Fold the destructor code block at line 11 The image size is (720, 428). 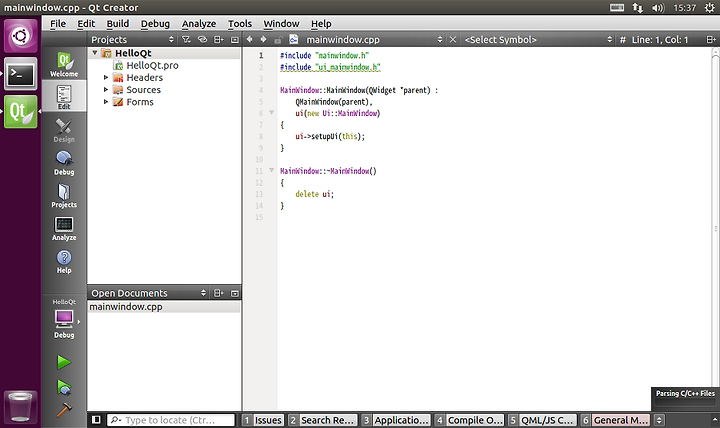271,170
